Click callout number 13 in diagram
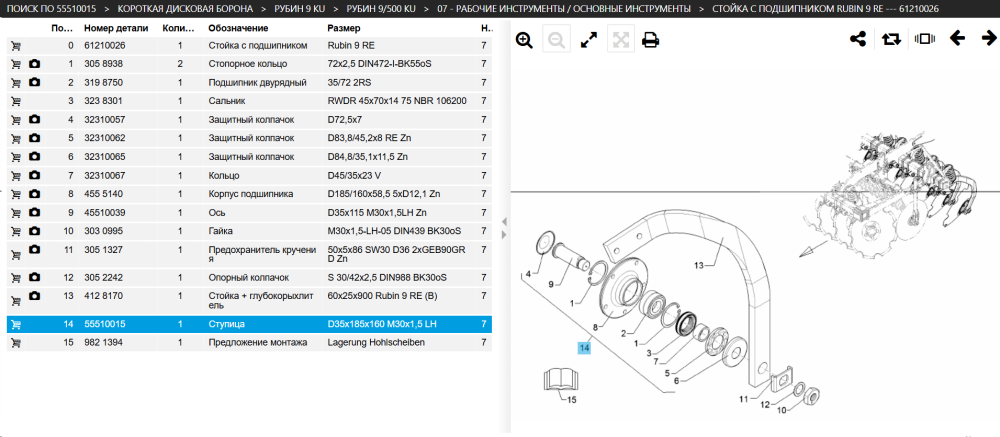1000x437 pixels. (x=698, y=265)
